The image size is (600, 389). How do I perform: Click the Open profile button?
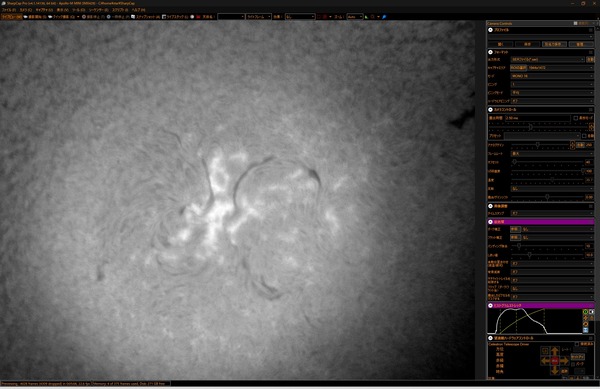pos(501,44)
